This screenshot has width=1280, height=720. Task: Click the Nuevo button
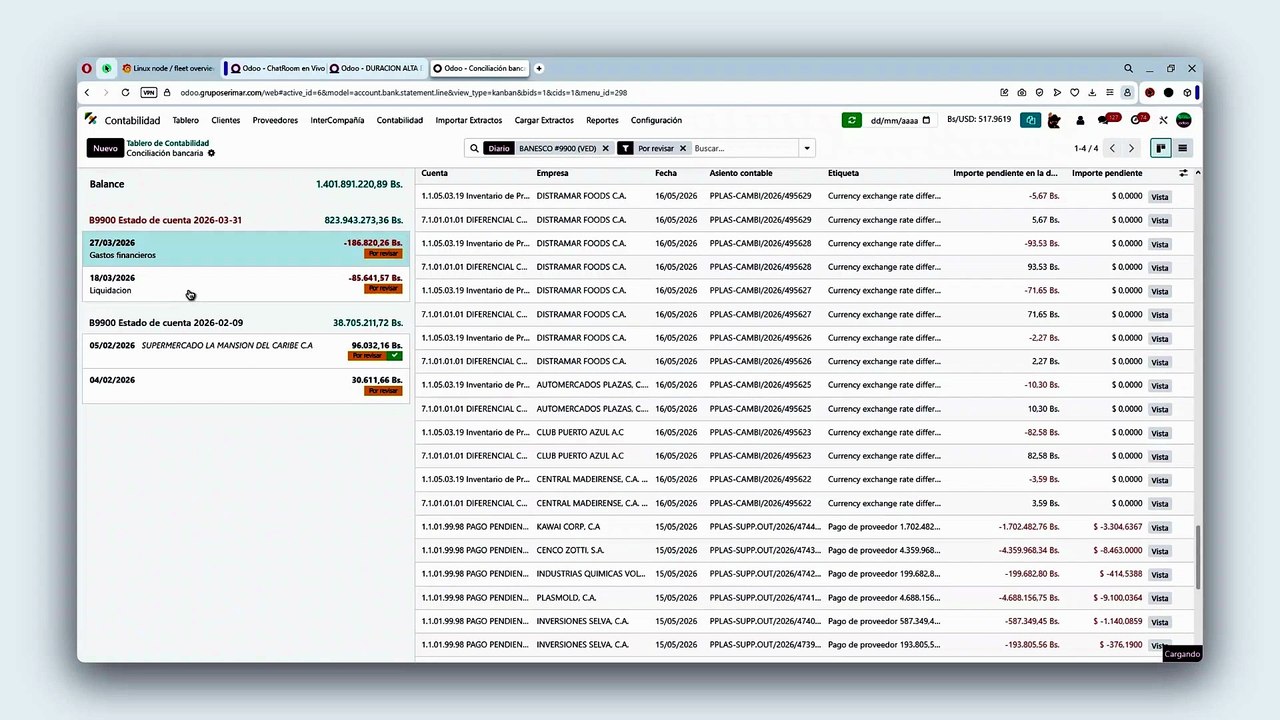105,148
